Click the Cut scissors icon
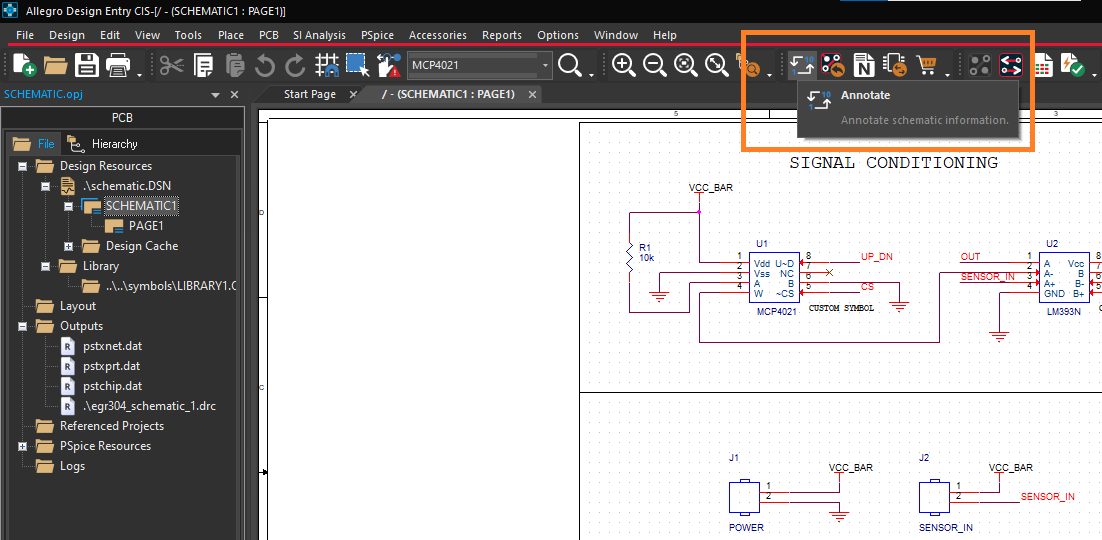Viewport: 1102px width, 540px height. pos(171,65)
